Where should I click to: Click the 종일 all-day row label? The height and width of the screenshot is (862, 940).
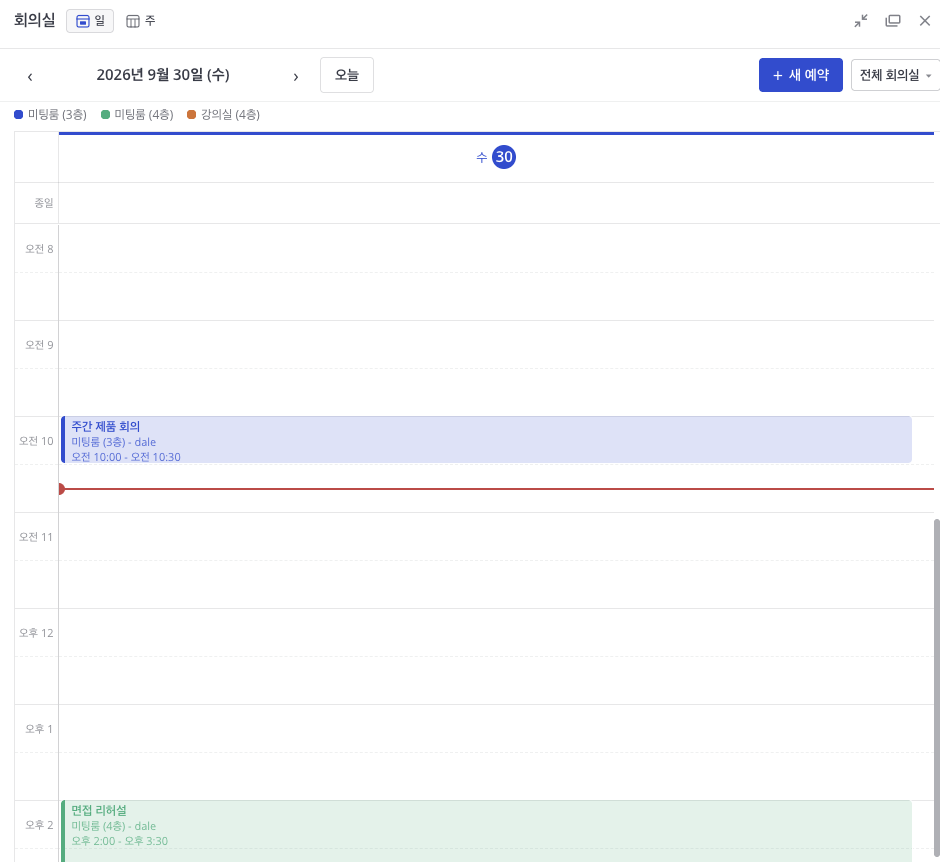point(44,203)
